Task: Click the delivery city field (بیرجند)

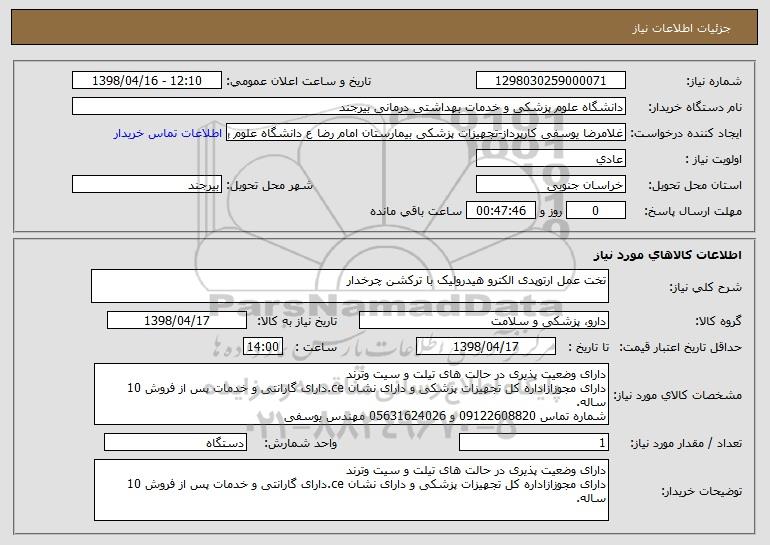Action: coord(147,185)
